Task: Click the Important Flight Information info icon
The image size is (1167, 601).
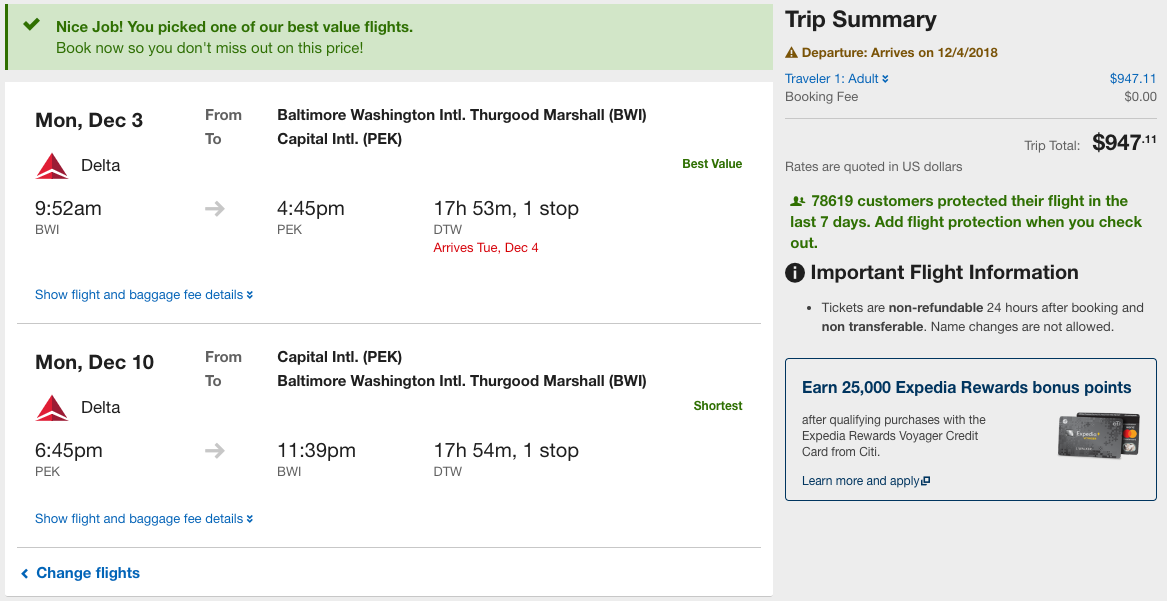Action: tap(795, 273)
